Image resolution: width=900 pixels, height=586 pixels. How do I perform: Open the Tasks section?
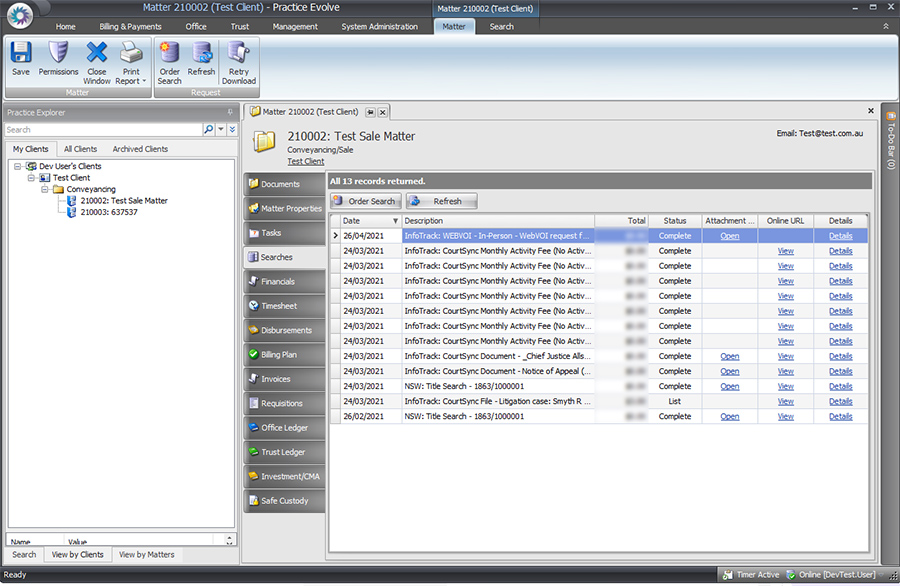pyautogui.click(x=284, y=233)
